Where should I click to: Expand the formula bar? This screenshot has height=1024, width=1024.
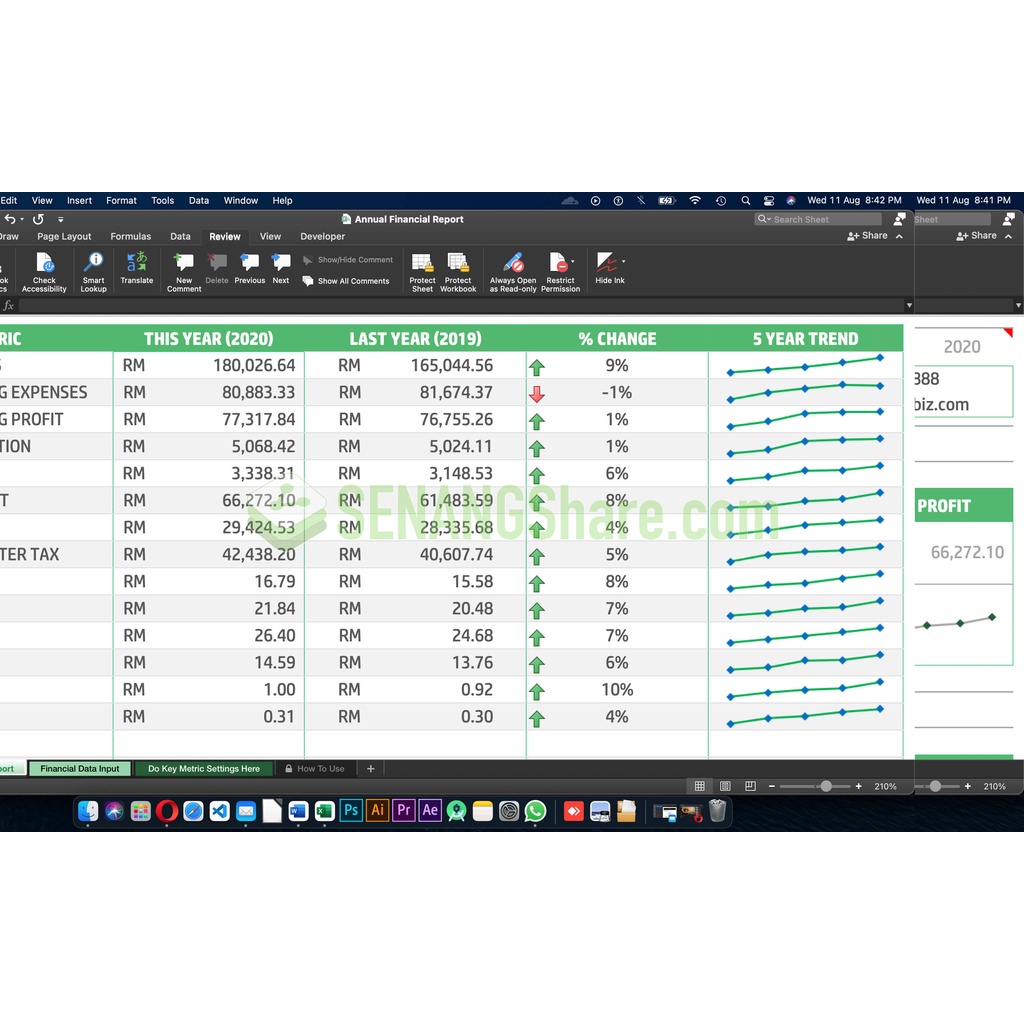(909, 305)
